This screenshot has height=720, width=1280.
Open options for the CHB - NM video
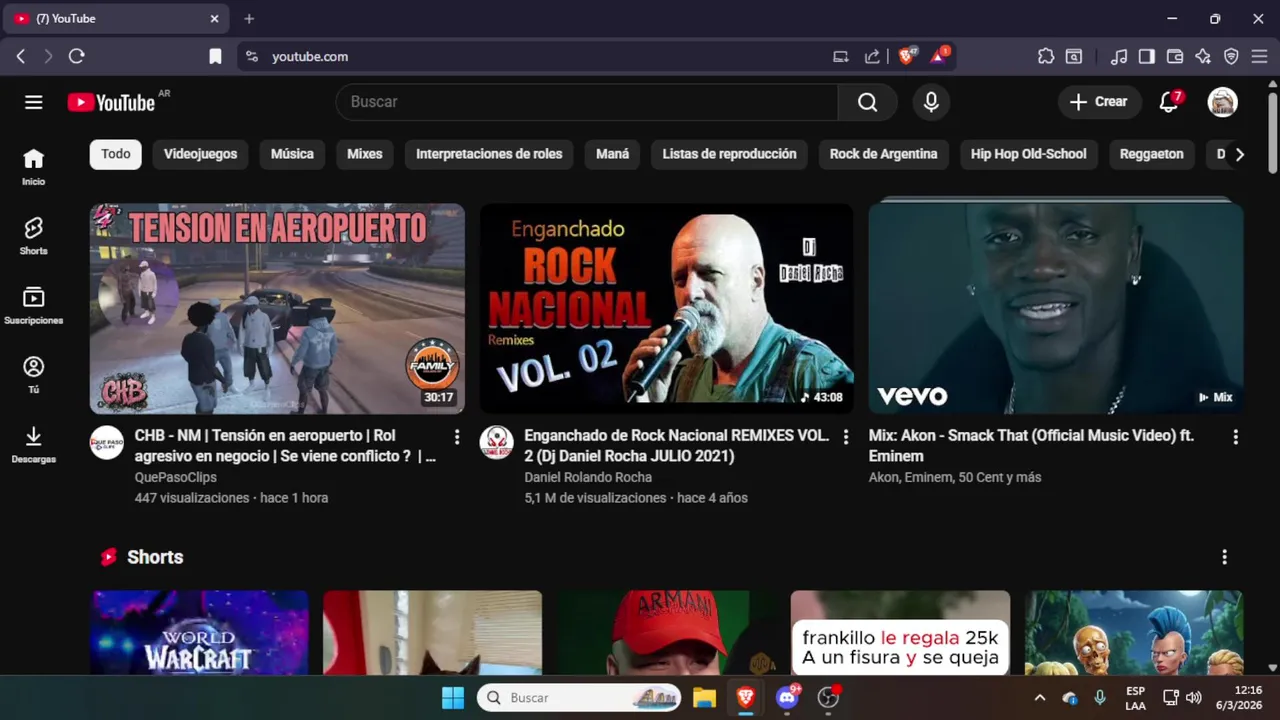click(x=457, y=437)
